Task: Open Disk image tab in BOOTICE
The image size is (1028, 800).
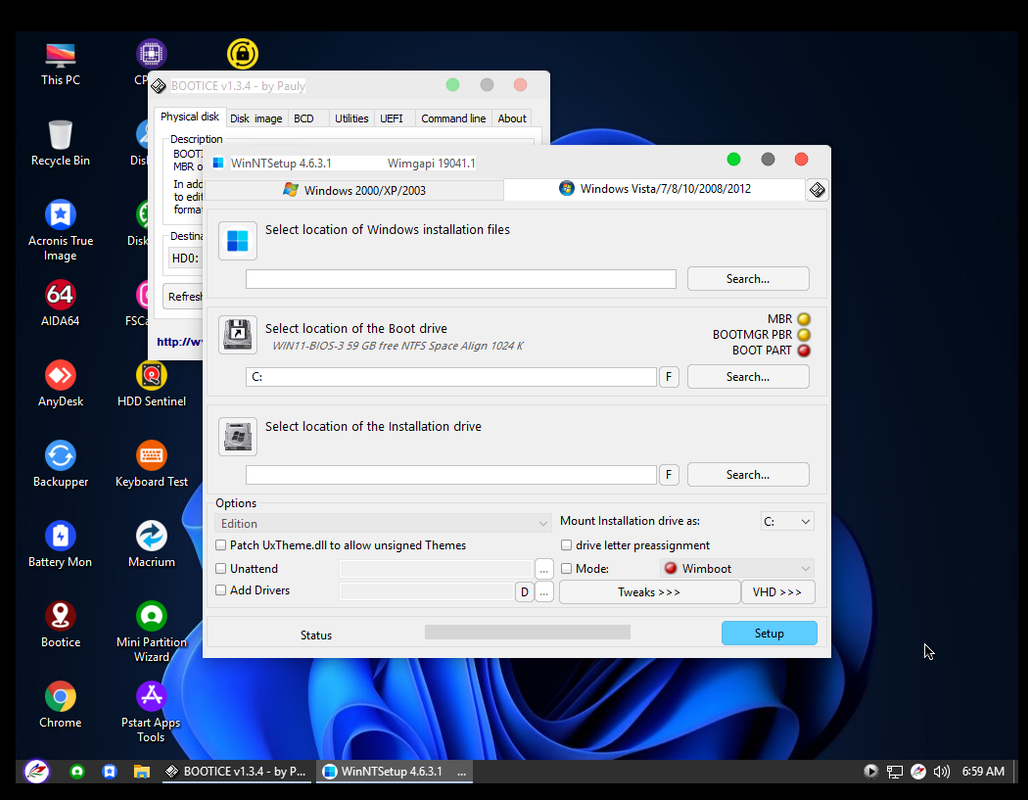Action: coord(256,118)
